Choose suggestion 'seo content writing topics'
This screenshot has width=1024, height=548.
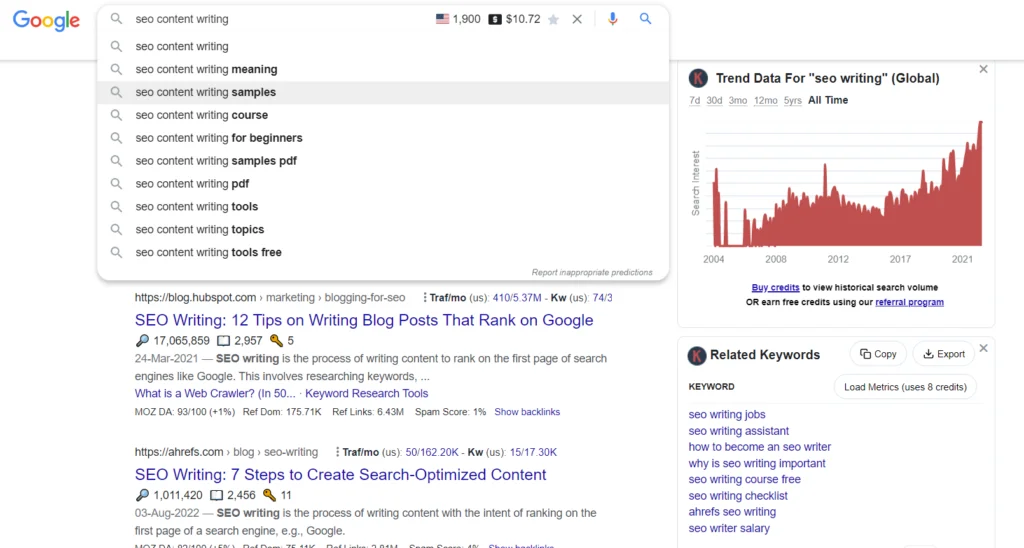383,229
